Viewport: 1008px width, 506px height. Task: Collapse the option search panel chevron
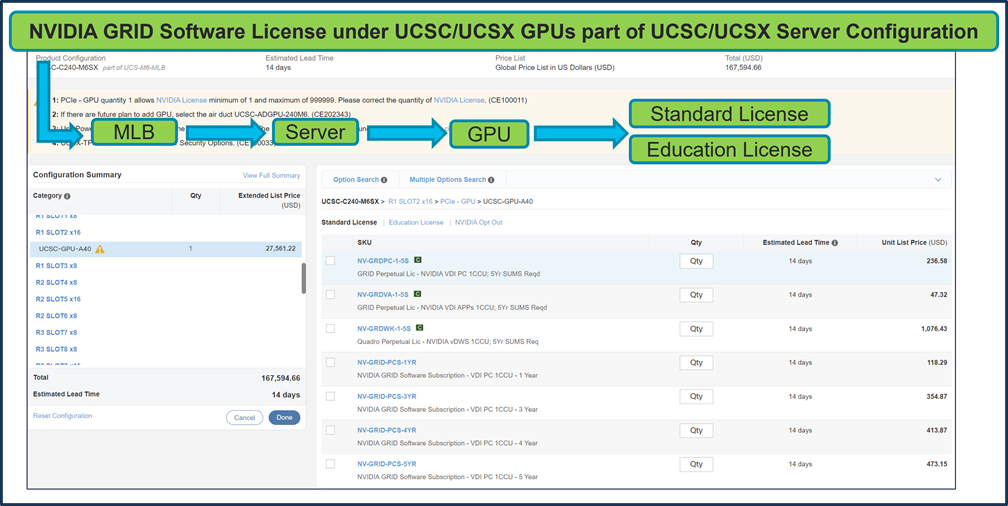click(937, 180)
